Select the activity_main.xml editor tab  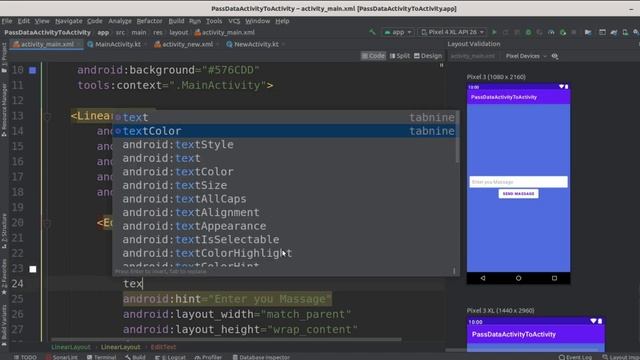coord(47,44)
